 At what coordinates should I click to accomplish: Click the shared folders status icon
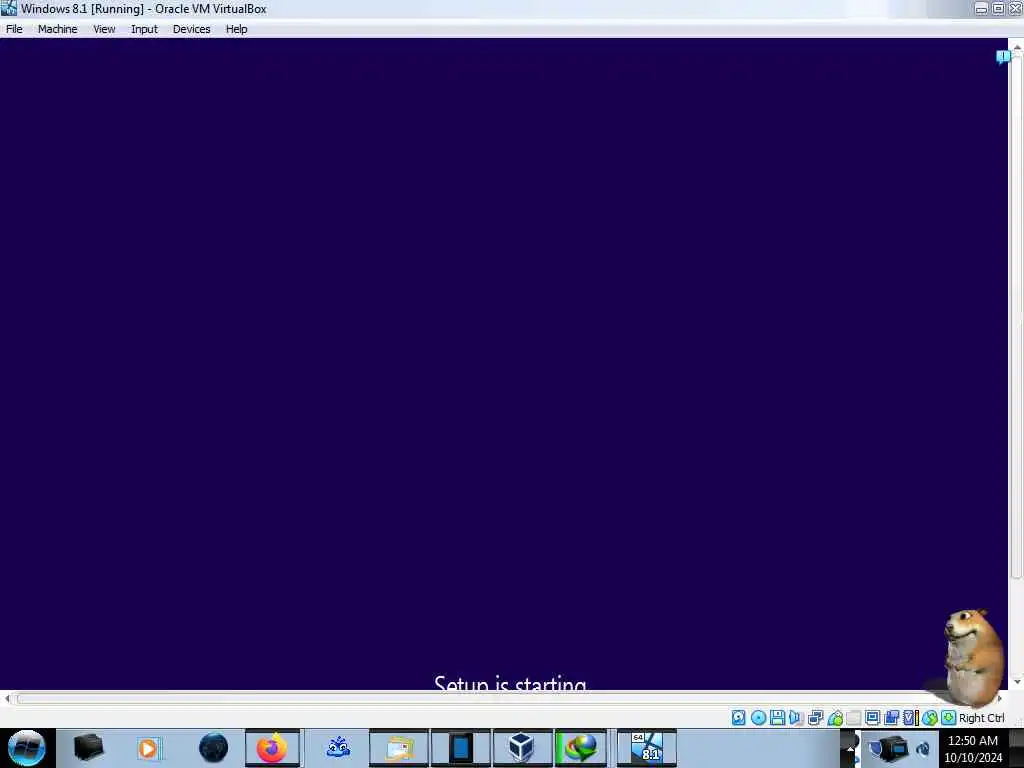point(854,718)
